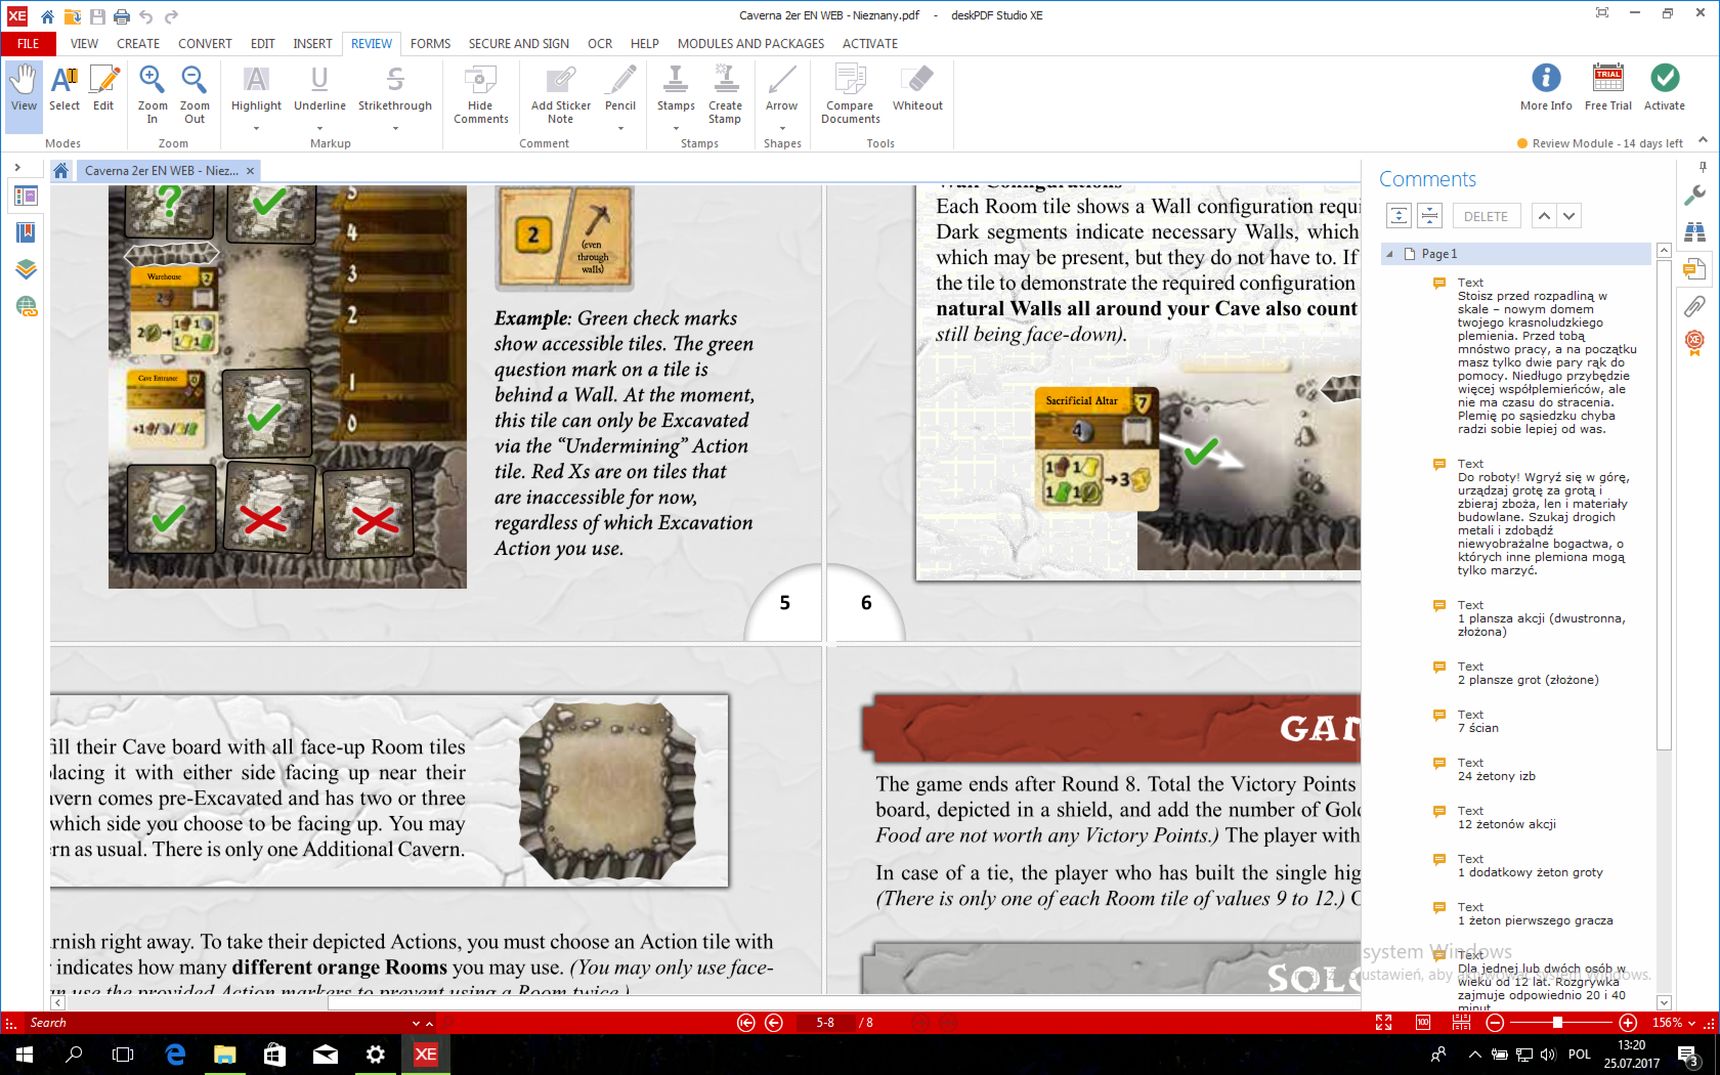This screenshot has width=1720, height=1075.
Task: Open bookmarks side panel
Action: (26, 233)
